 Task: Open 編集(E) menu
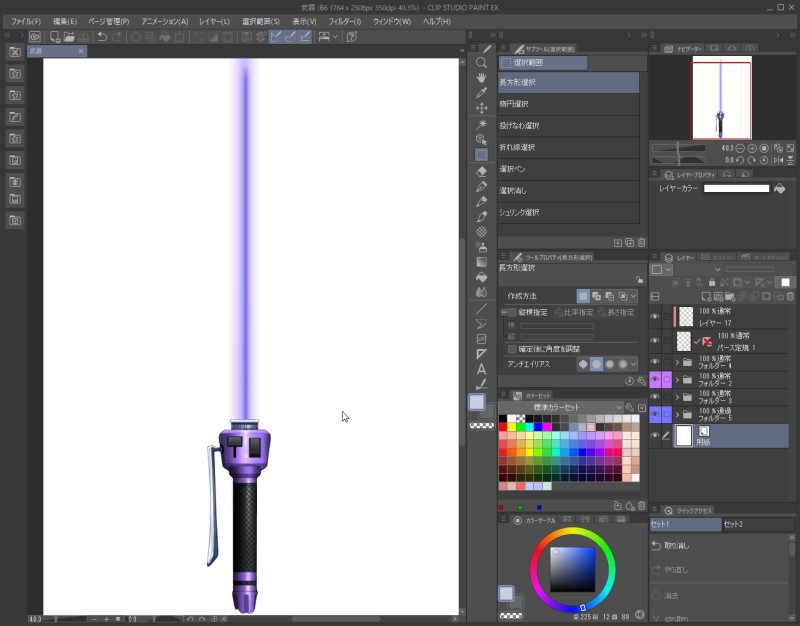pos(65,21)
